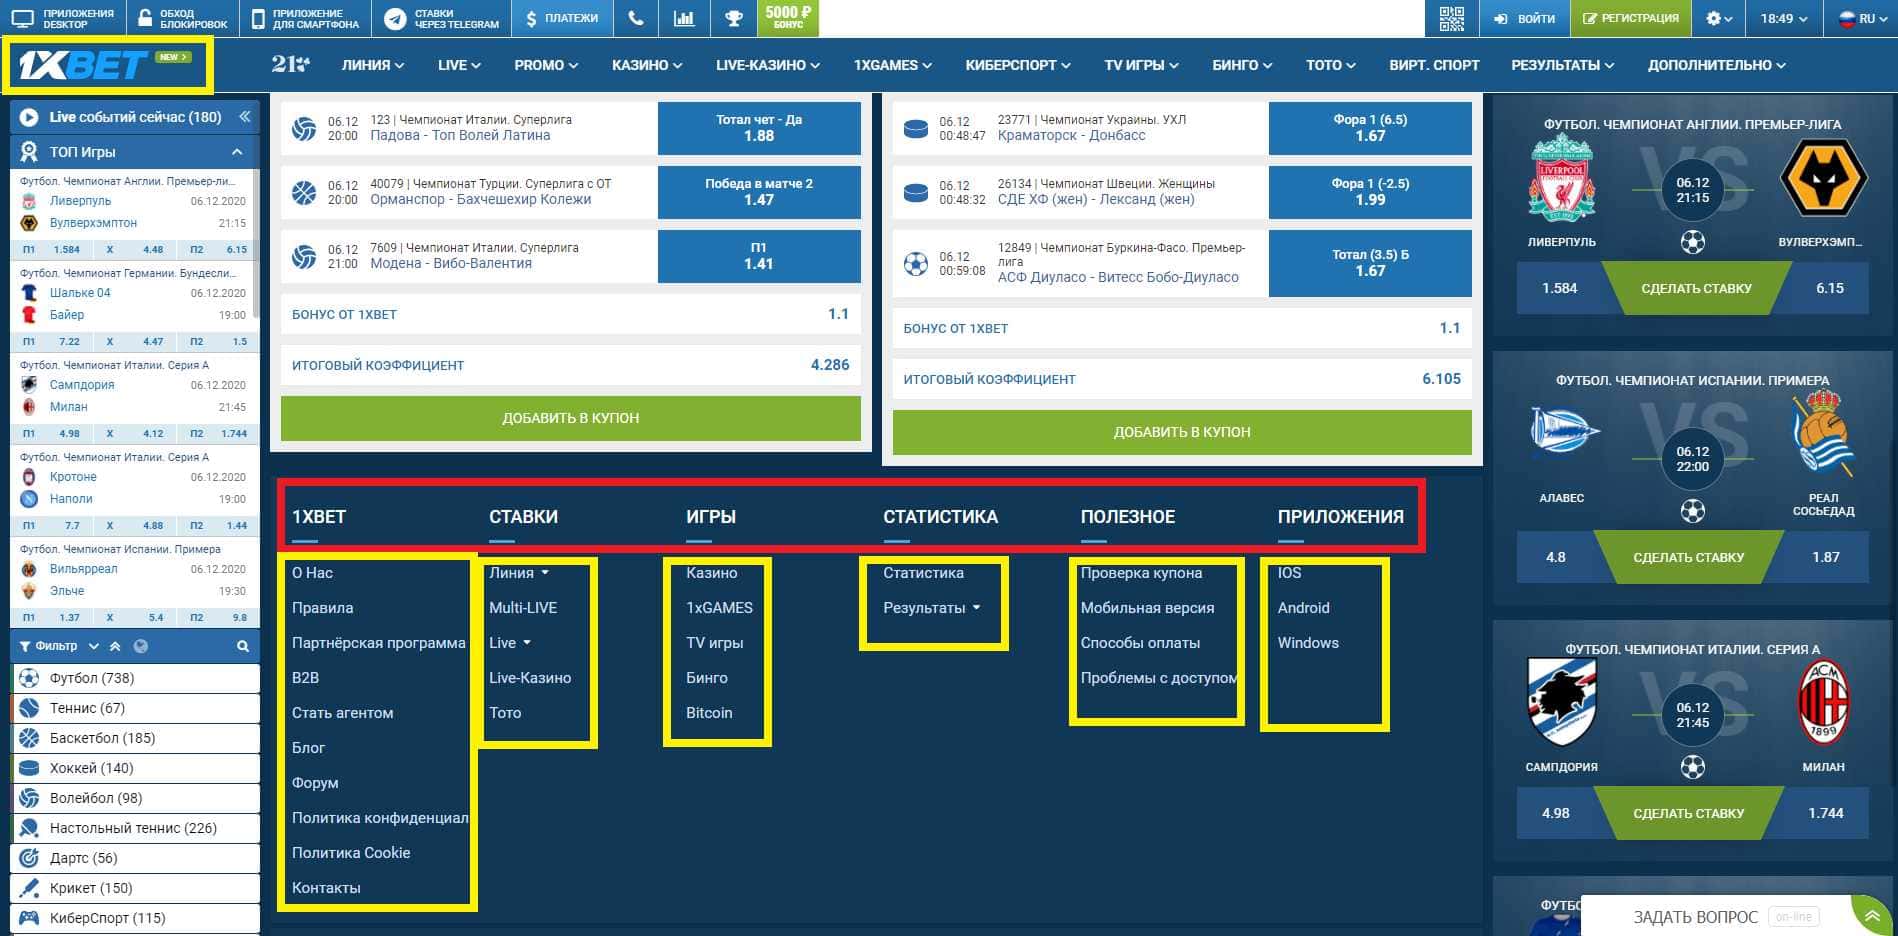Image resolution: width=1898 pixels, height=936 pixels.
Task: Collapse the ТОП Игры section
Action: [237, 152]
